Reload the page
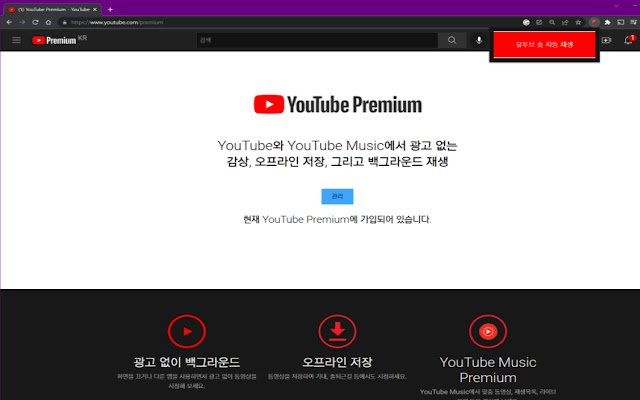Image resolution: width=640 pixels, height=400 pixels. [x=35, y=22]
